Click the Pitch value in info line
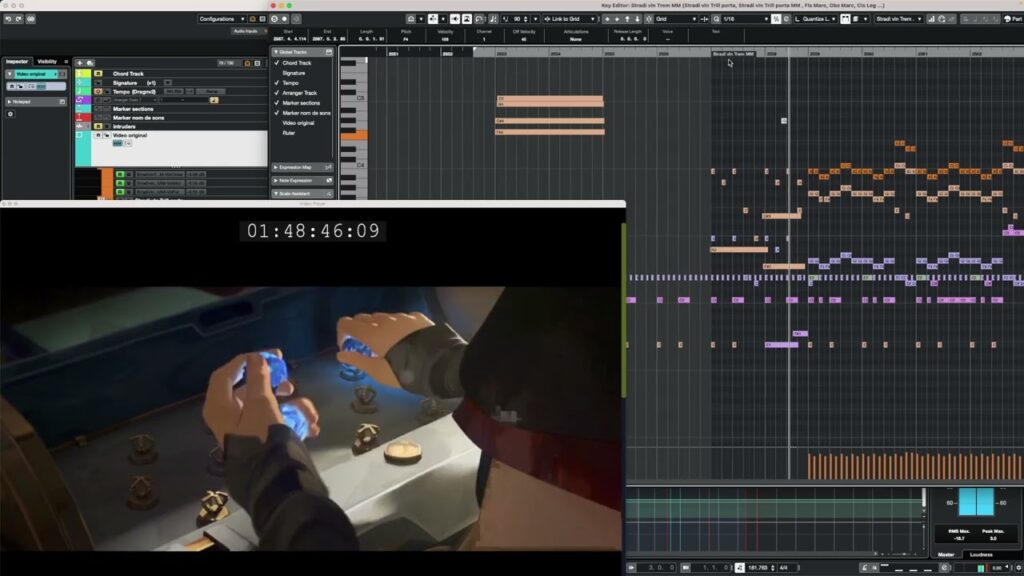The width and height of the screenshot is (1024, 576). pos(406,39)
